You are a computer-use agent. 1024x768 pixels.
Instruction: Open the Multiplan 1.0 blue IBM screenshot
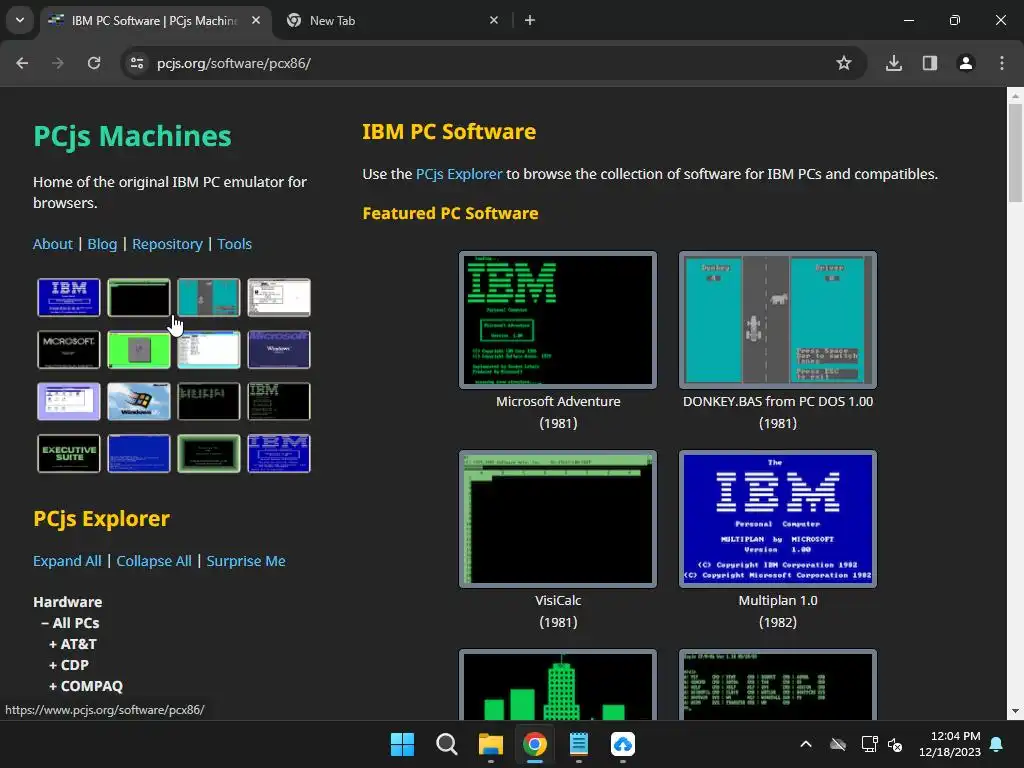[x=778, y=519]
